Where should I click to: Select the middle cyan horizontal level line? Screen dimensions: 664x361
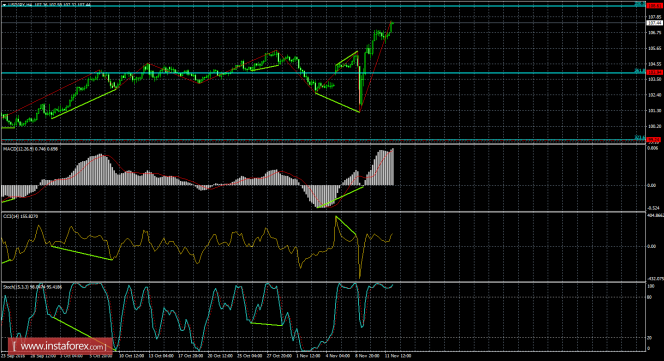[x=322, y=73]
